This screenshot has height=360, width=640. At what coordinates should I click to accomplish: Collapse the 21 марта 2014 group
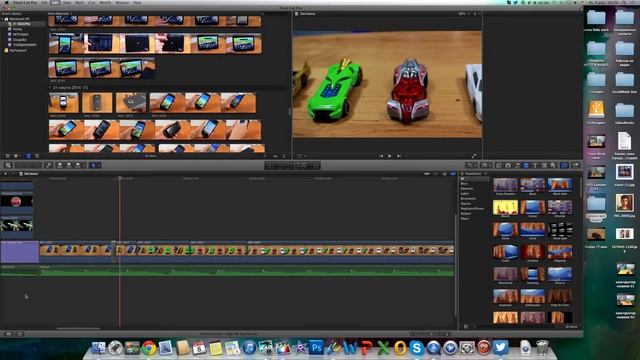[50, 87]
